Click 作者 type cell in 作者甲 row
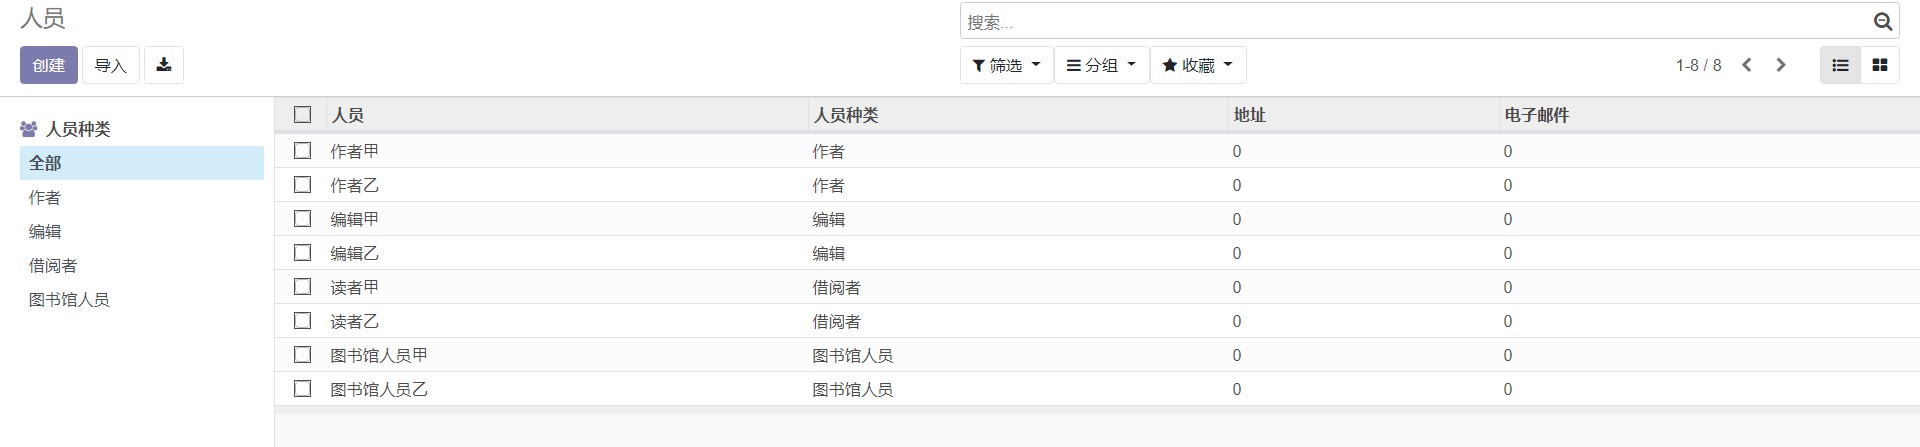The image size is (1920, 447). tap(829, 151)
